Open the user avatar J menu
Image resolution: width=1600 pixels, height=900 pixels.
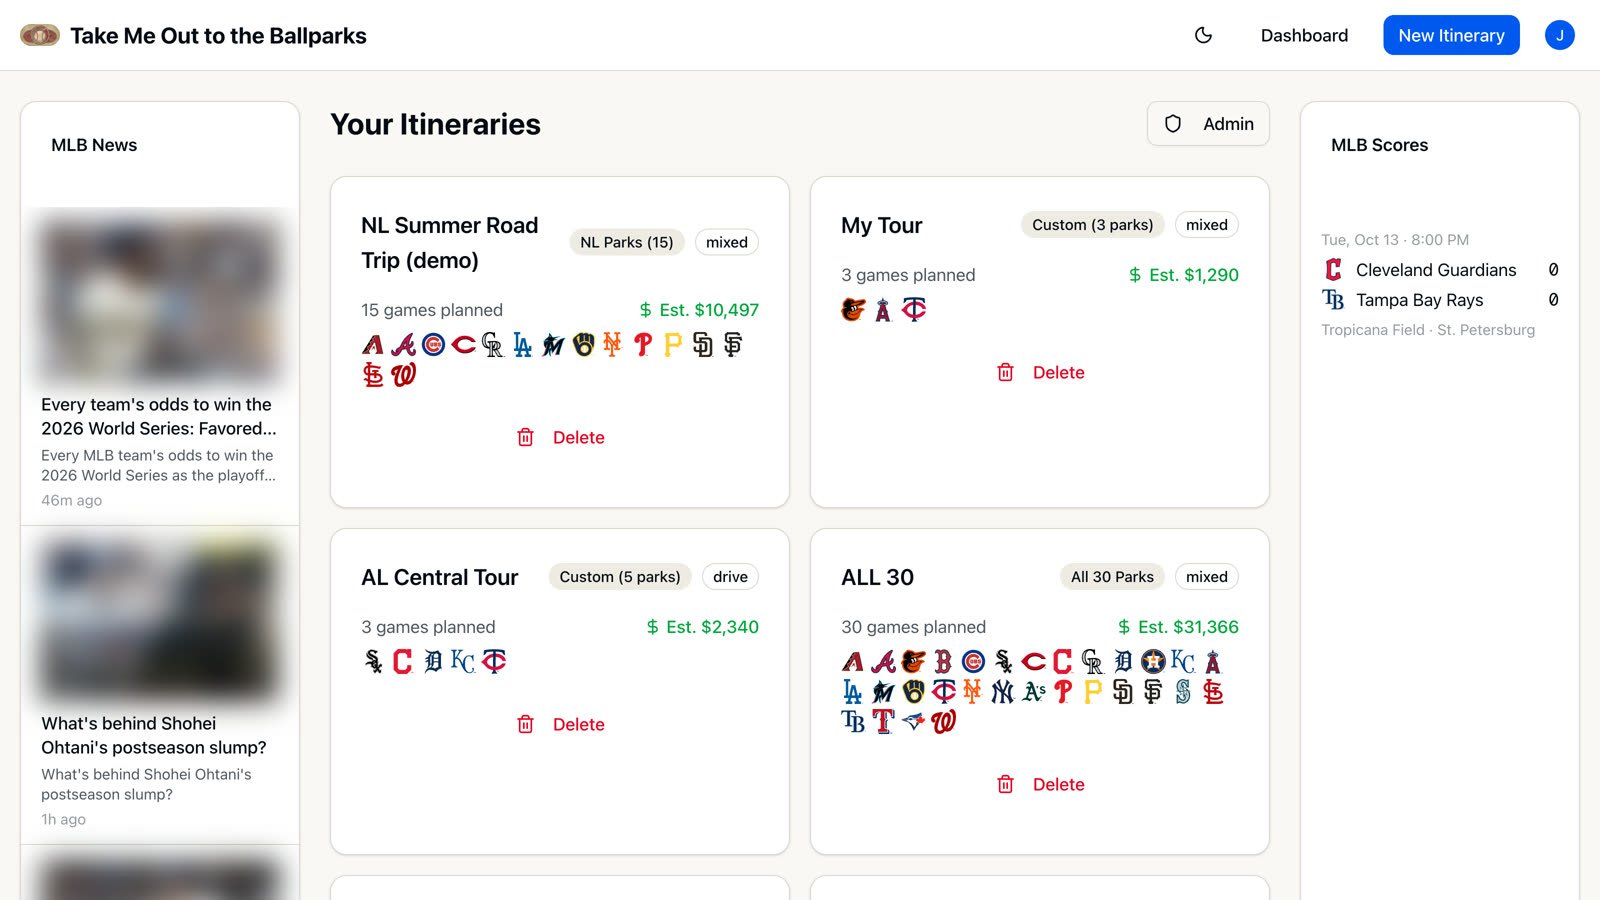tap(1559, 35)
